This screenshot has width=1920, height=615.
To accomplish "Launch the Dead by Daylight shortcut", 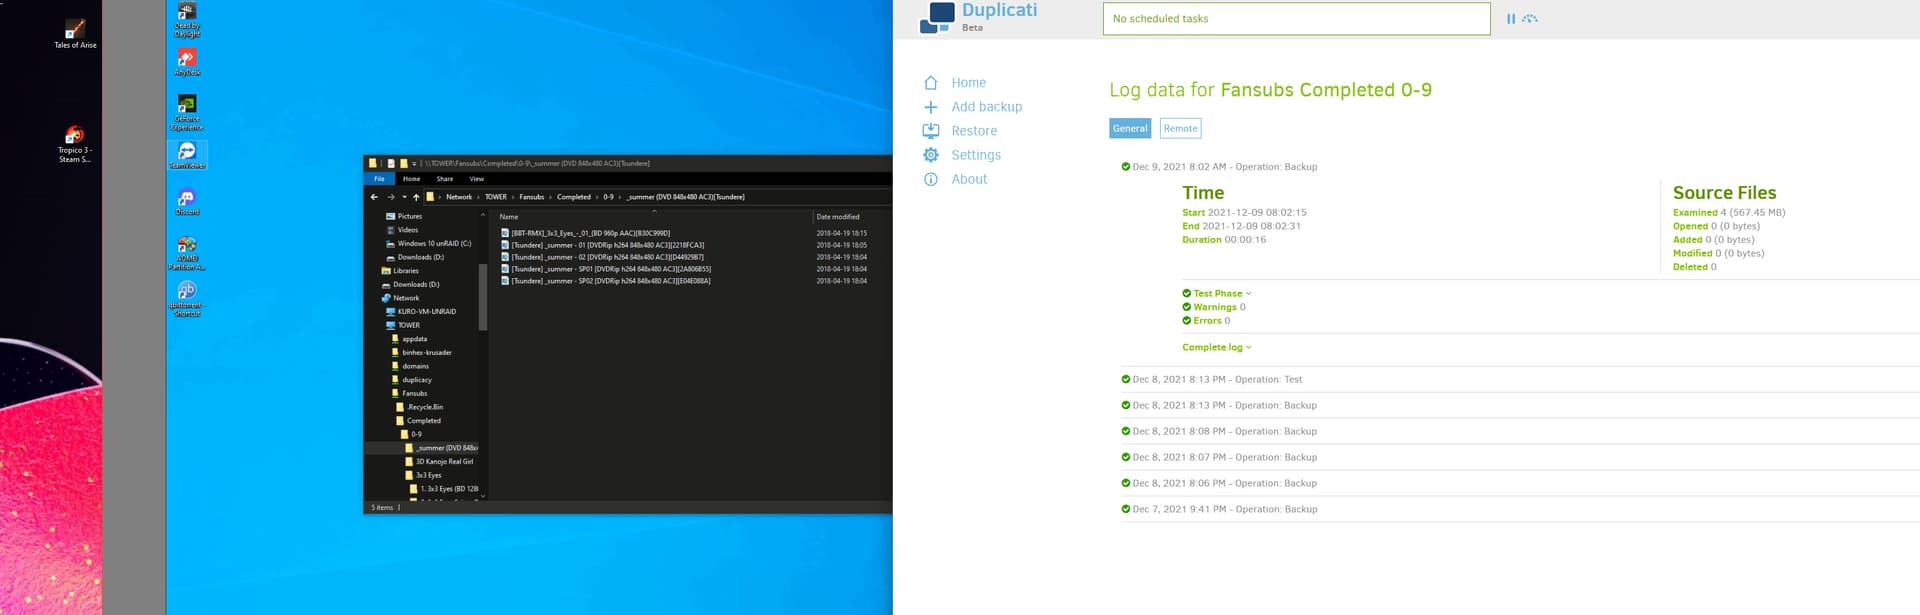I will coord(187,20).
